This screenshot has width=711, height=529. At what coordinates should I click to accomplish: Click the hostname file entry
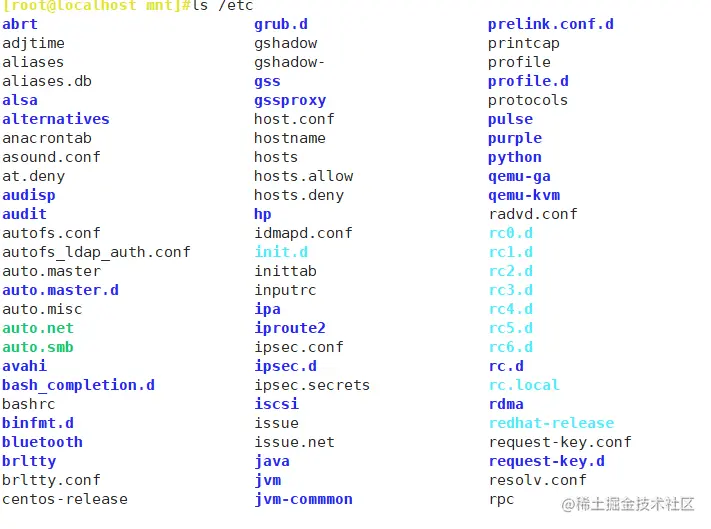[290, 138]
